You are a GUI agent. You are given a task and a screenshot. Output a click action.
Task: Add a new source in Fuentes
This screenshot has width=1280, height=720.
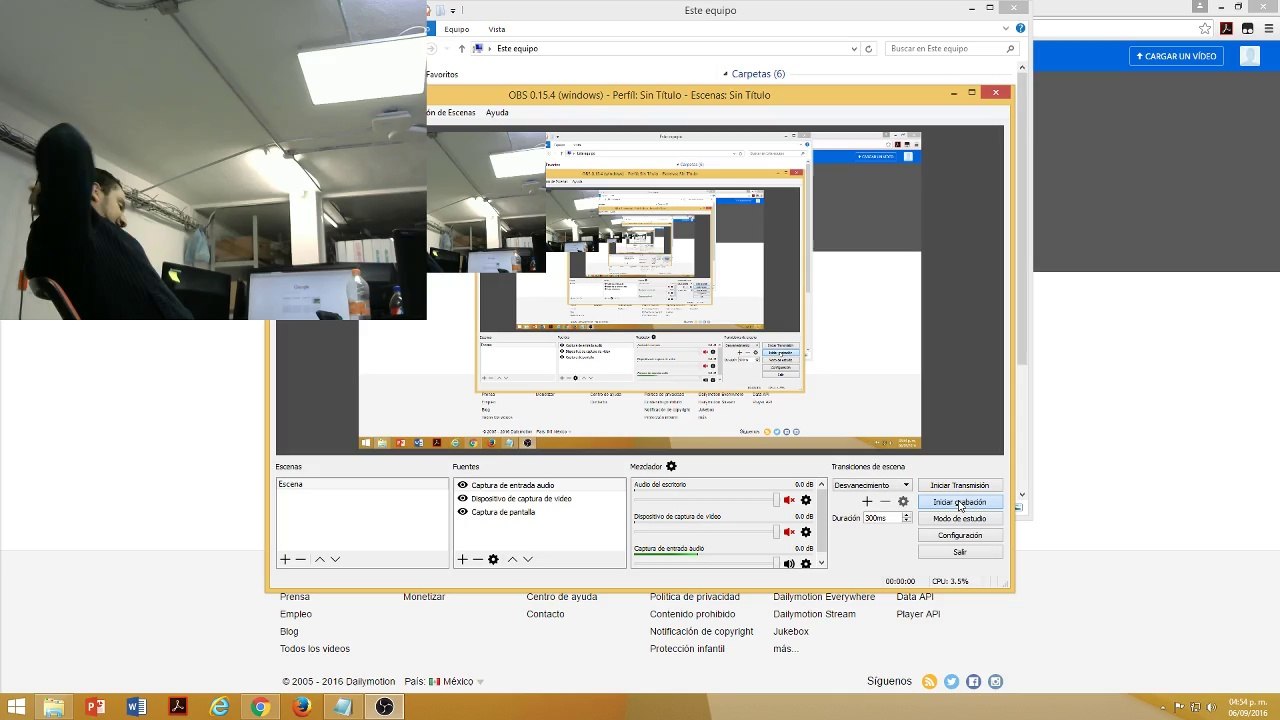pyautogui.click(x=462, y=559)
